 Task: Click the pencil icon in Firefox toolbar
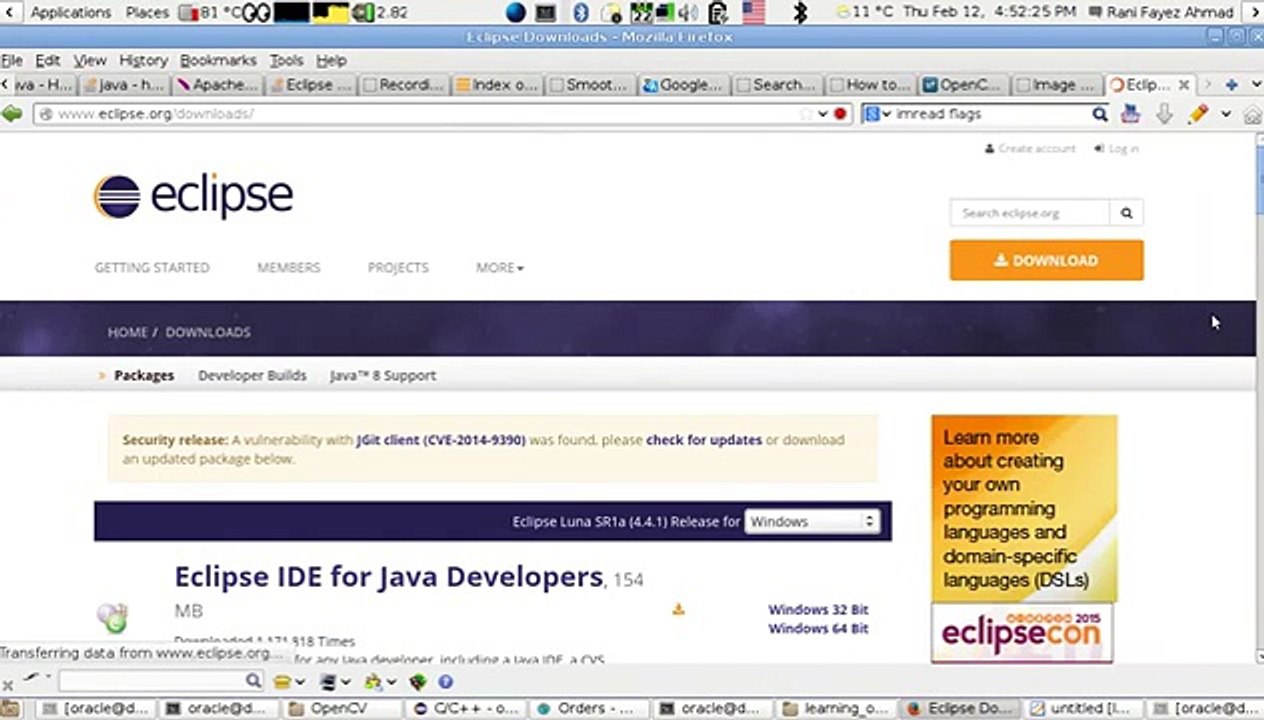(1198, 114)
